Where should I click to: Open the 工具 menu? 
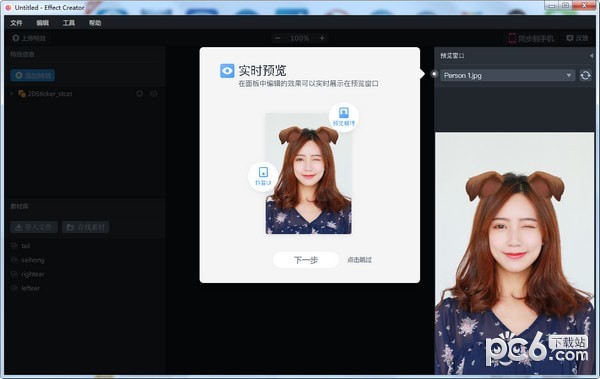[69, 23]
